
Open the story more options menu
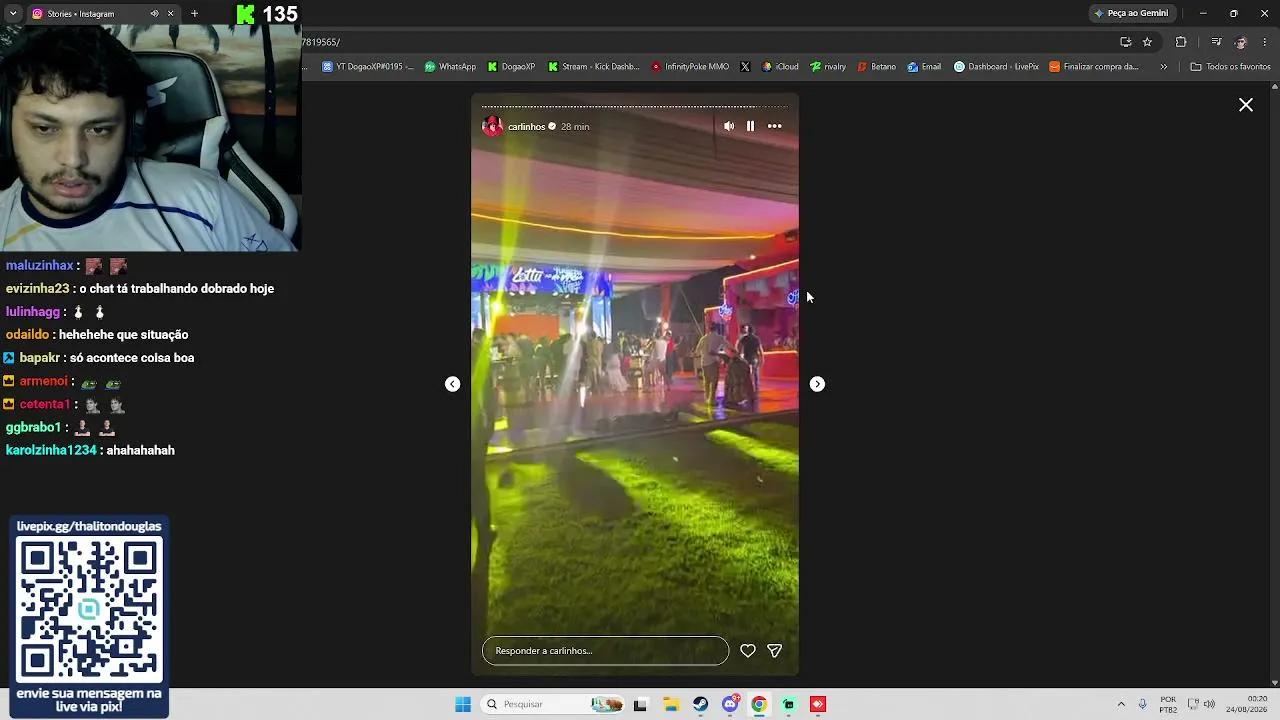(x=775, y=126)
